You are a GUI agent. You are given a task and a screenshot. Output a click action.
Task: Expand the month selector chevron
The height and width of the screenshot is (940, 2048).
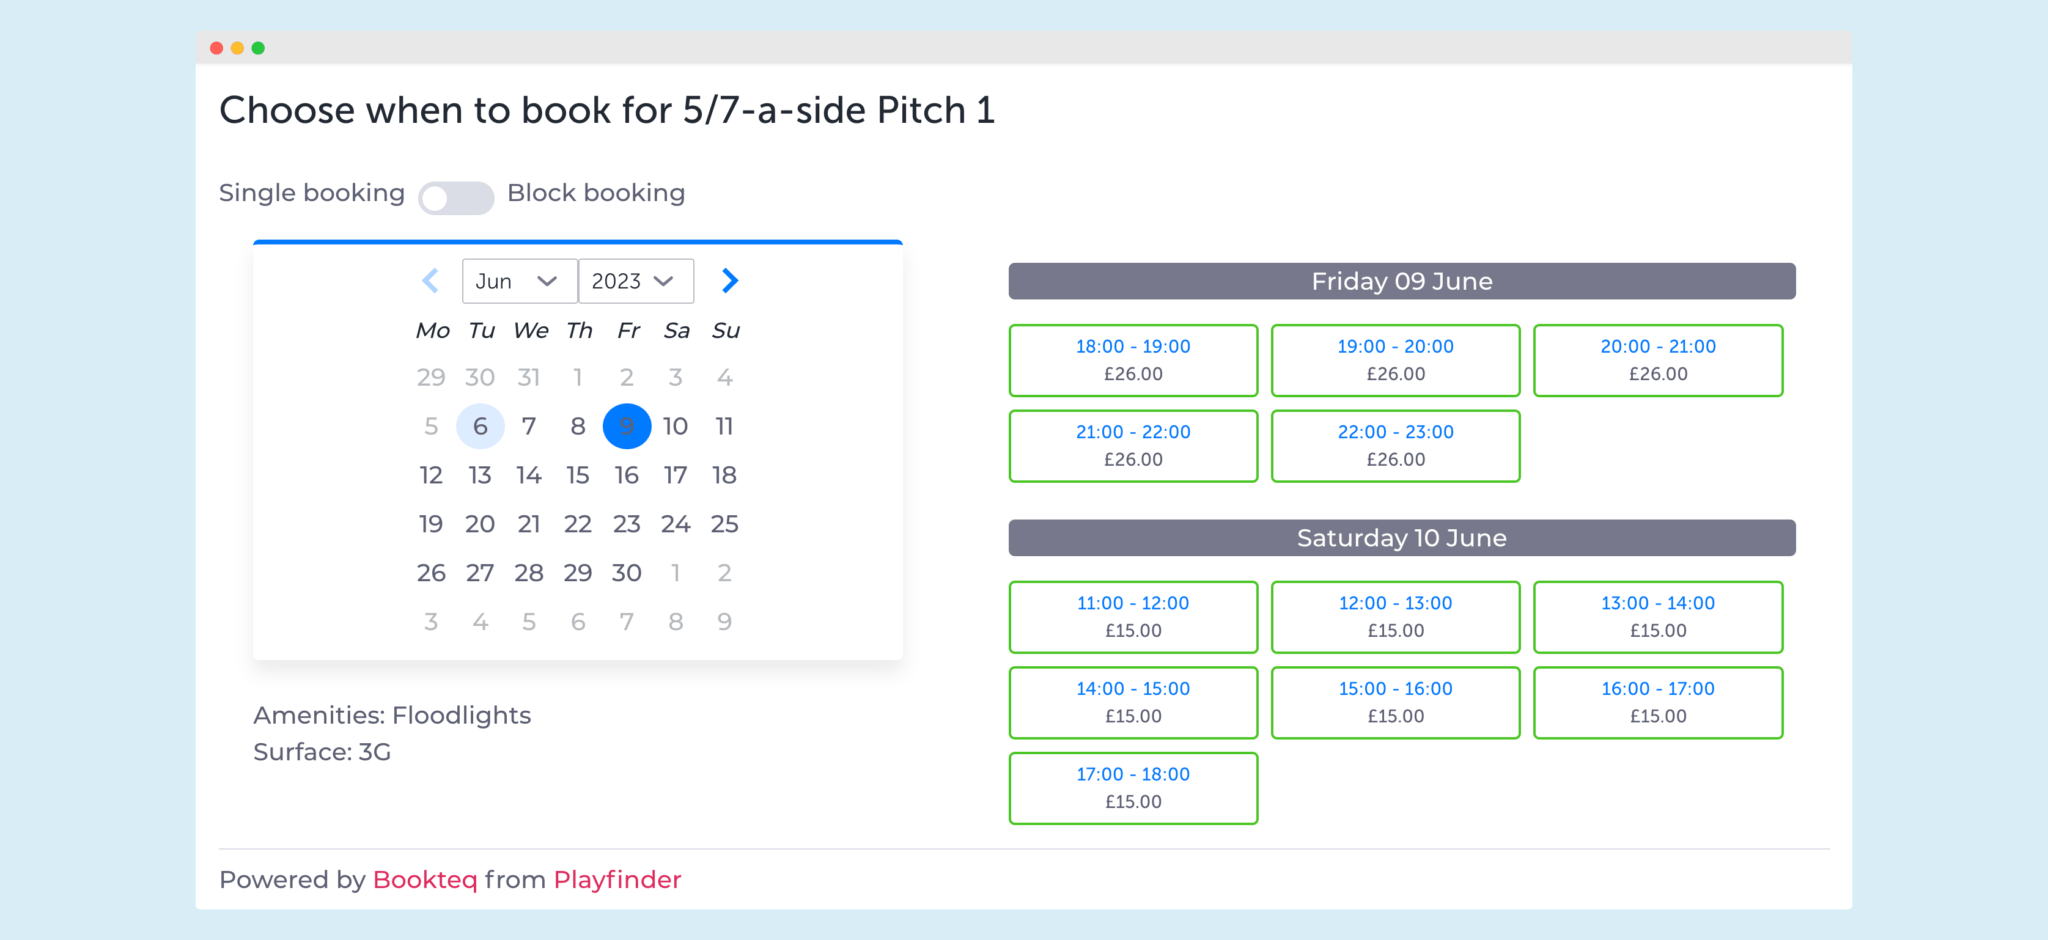pyautogui.click(x=548, y=282)
